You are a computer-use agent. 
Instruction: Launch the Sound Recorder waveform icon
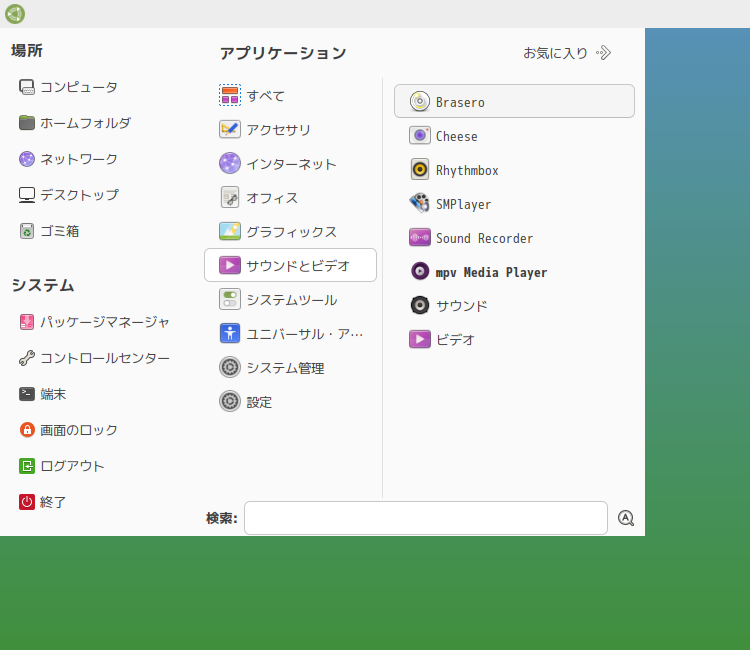[x=419, y=237]
